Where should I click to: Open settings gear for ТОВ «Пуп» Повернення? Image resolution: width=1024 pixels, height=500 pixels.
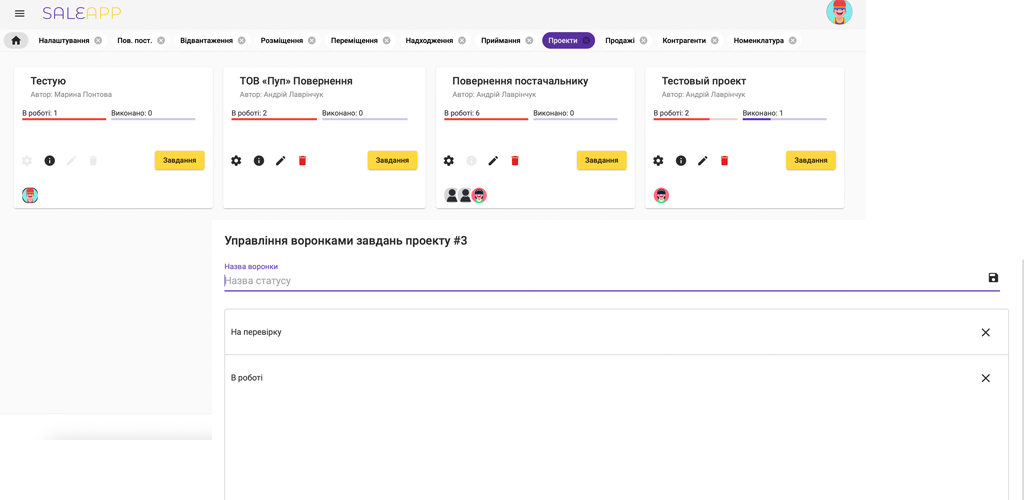pyautogui.click(x=236, y=161)
